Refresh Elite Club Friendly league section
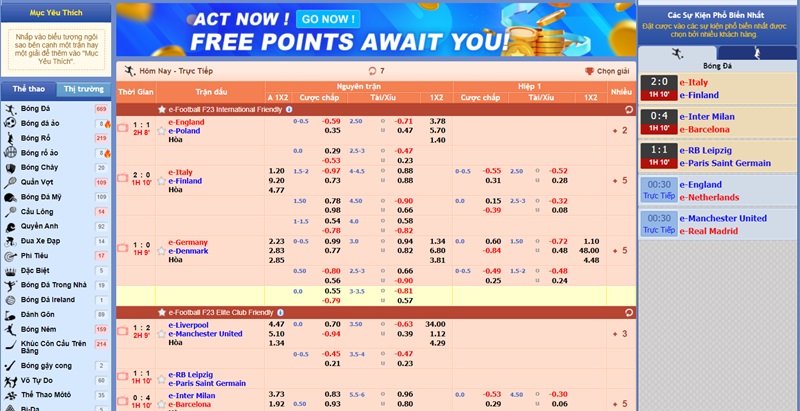Screen dimensions: 800x411 click(629, 313)
